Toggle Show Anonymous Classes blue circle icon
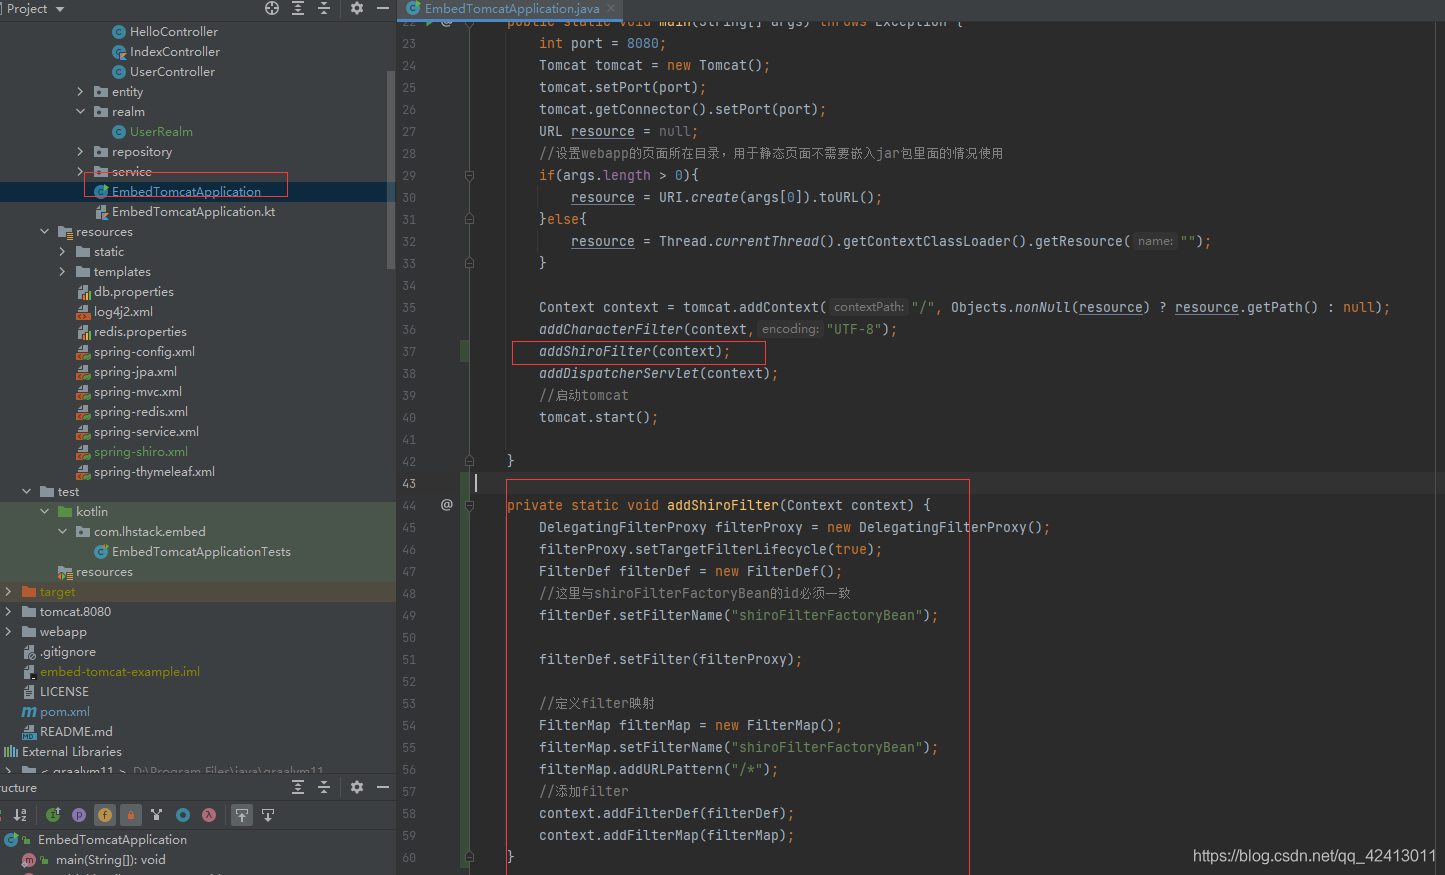 (183, 815)
